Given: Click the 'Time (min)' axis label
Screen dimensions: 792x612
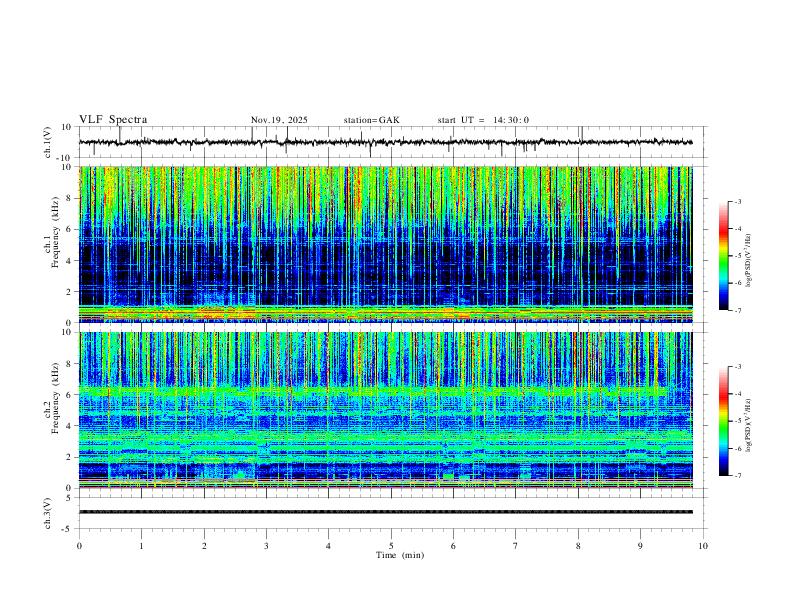Looking at the screenshot, I should [x=400, y=555].
